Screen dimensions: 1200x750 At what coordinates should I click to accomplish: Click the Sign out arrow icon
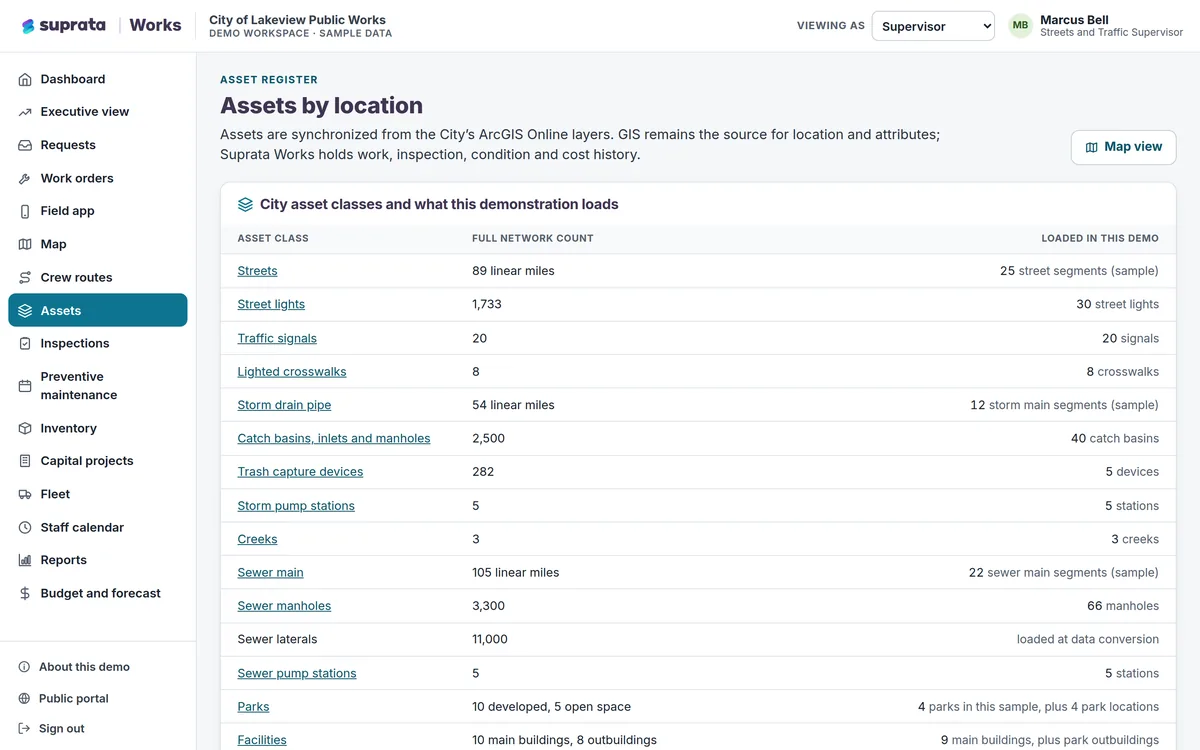point(25,729)
